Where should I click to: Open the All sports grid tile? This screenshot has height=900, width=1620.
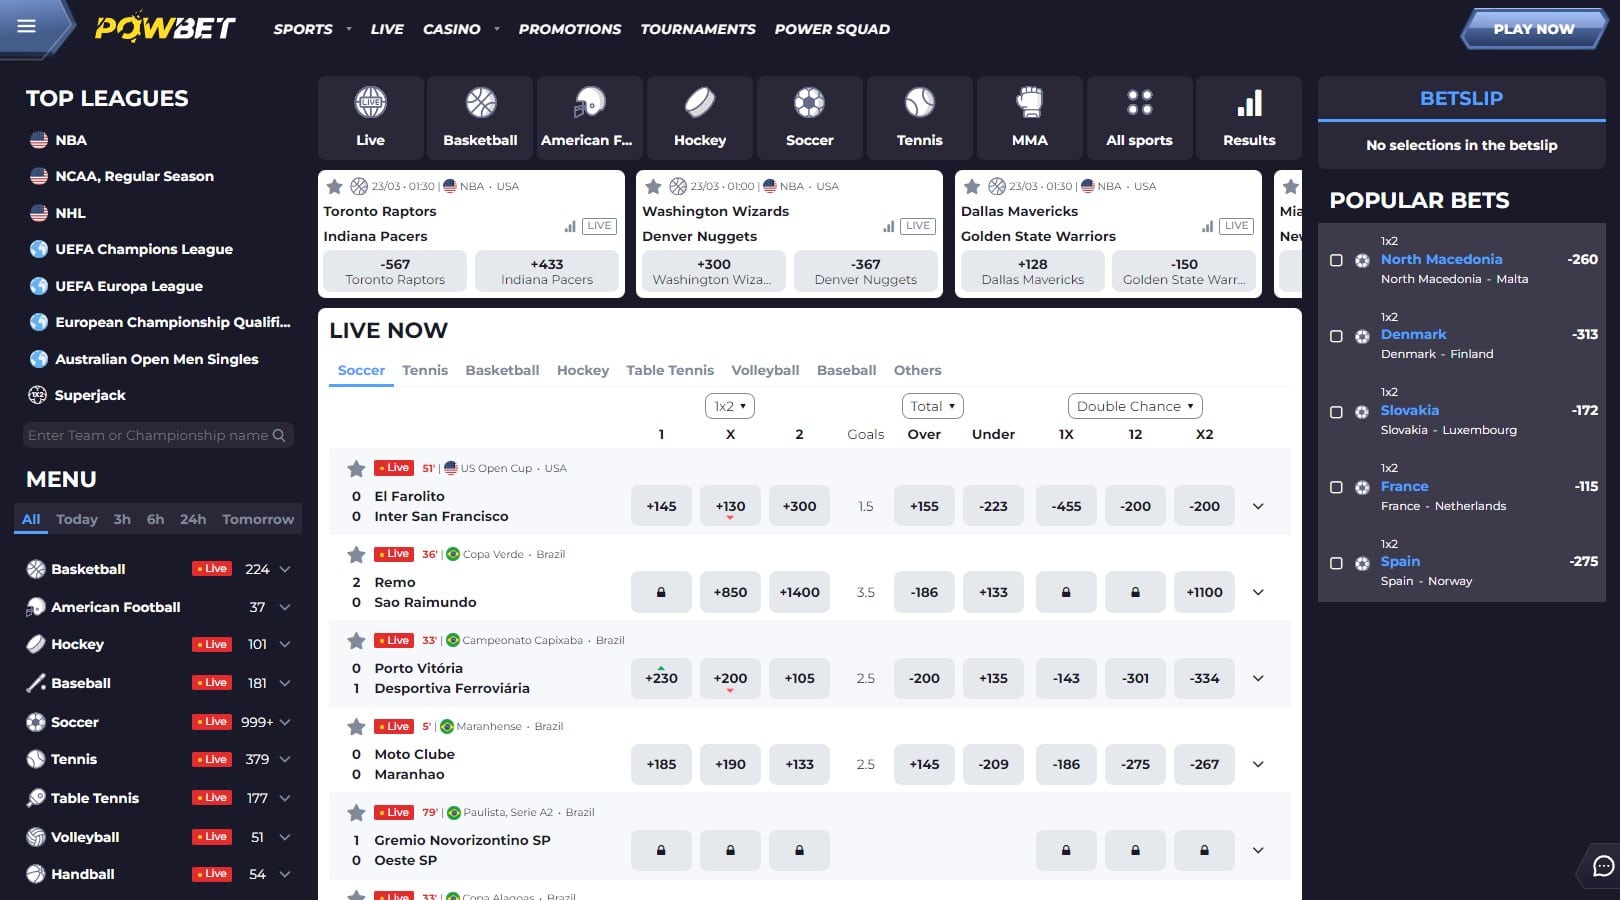pyautogui.click(x=1139, y=118)
